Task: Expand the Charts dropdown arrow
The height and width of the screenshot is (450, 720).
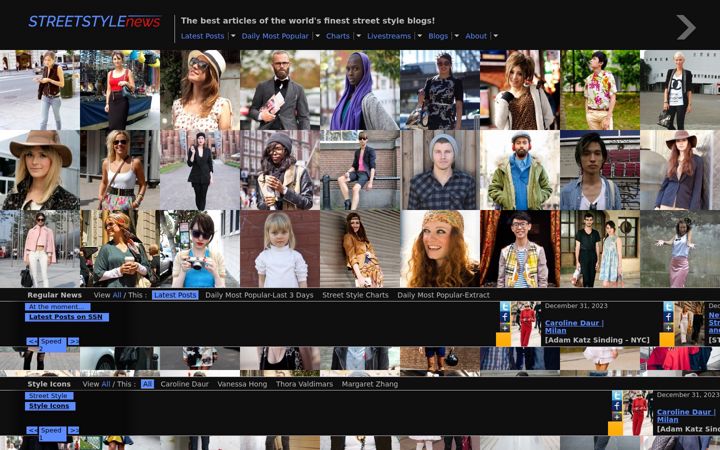Action: (x=358, y=36)
